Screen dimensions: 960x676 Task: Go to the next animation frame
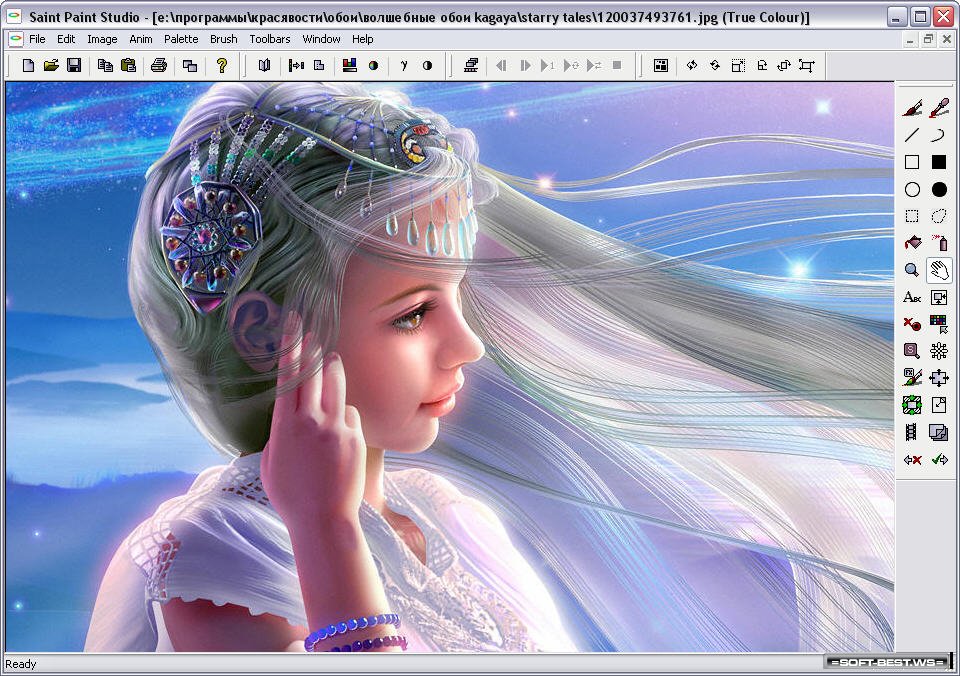(525, 66)
